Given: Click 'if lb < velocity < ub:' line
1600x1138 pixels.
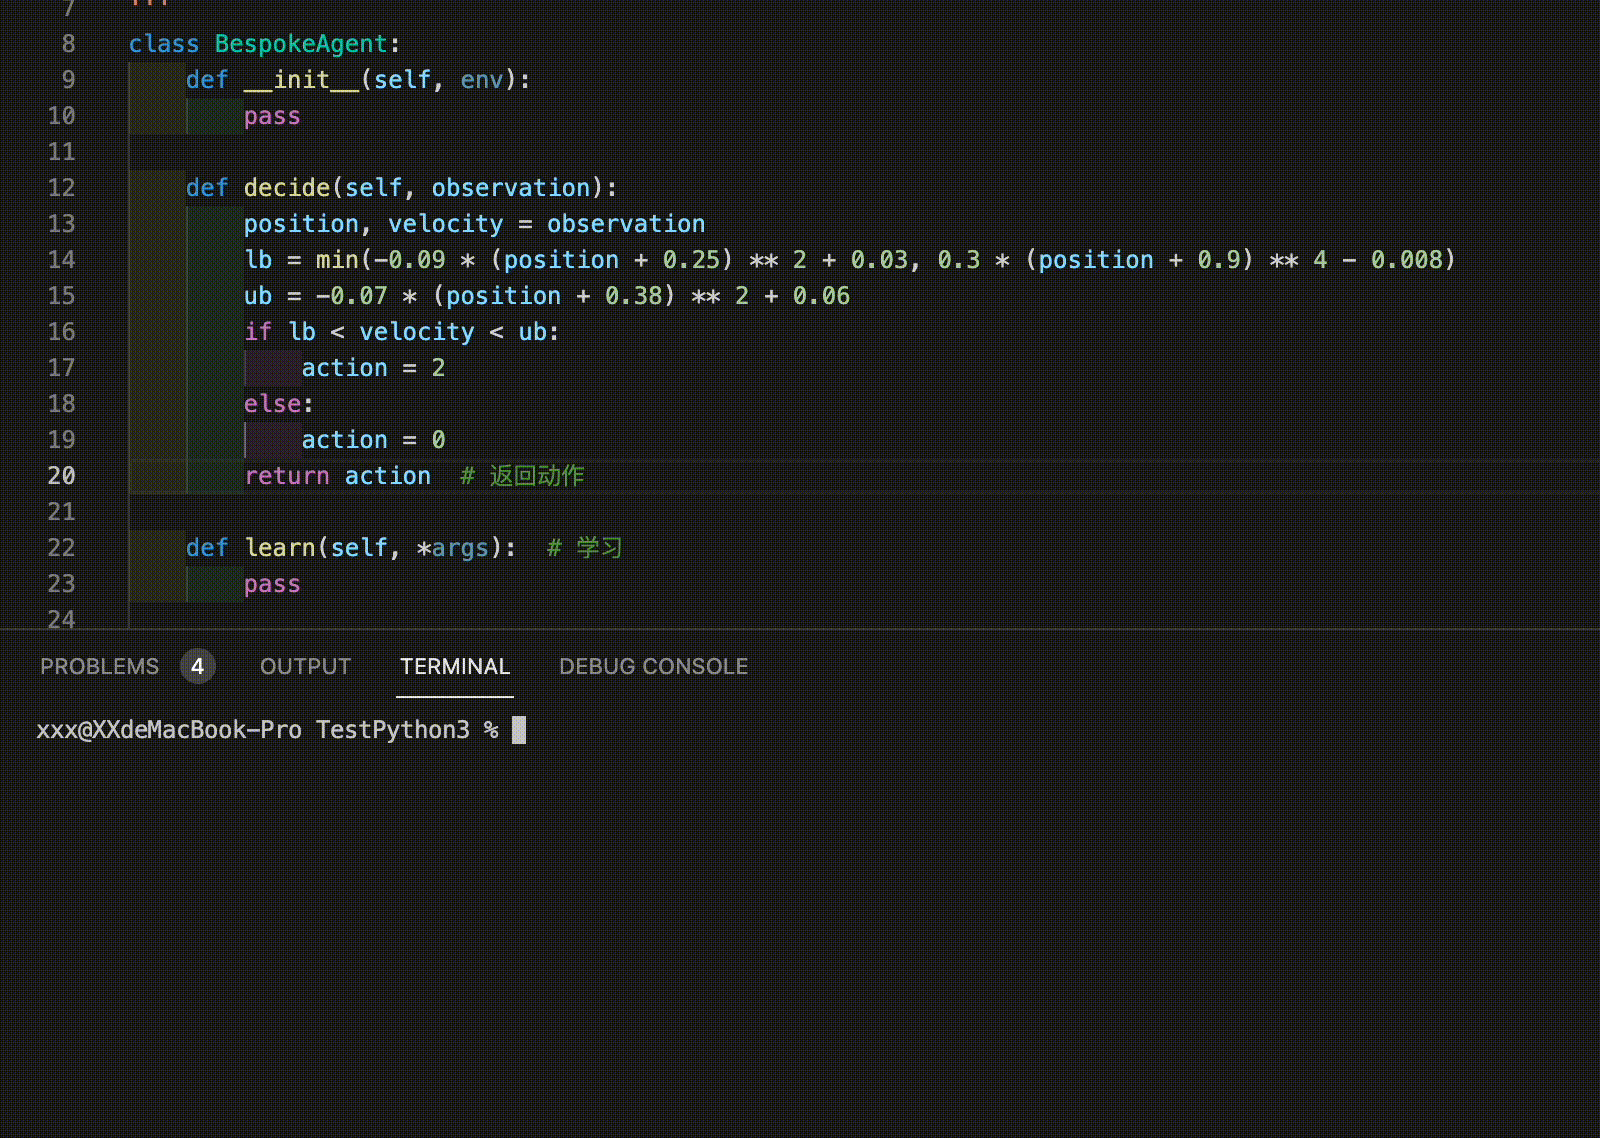Looking at the screenshot, I should [401, 332].
